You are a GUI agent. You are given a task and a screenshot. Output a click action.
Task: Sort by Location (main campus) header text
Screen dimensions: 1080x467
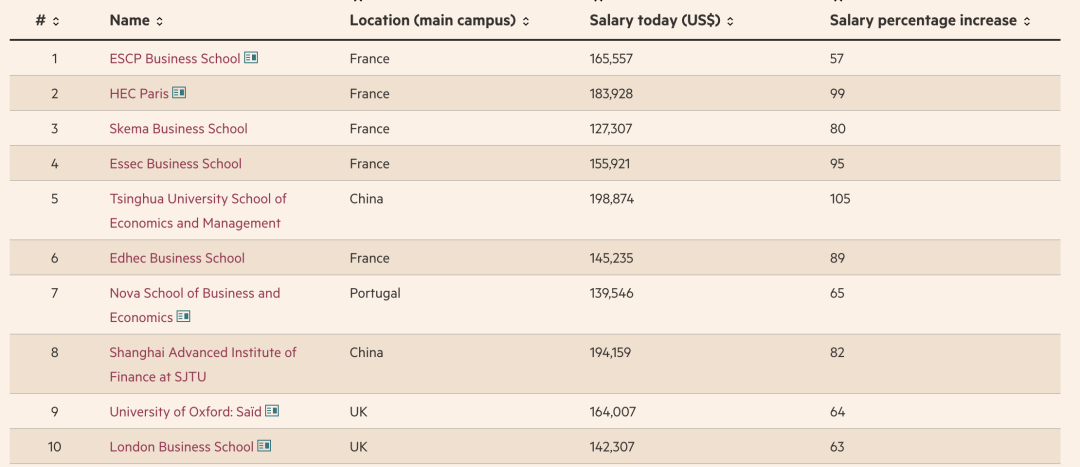(433, 21)
